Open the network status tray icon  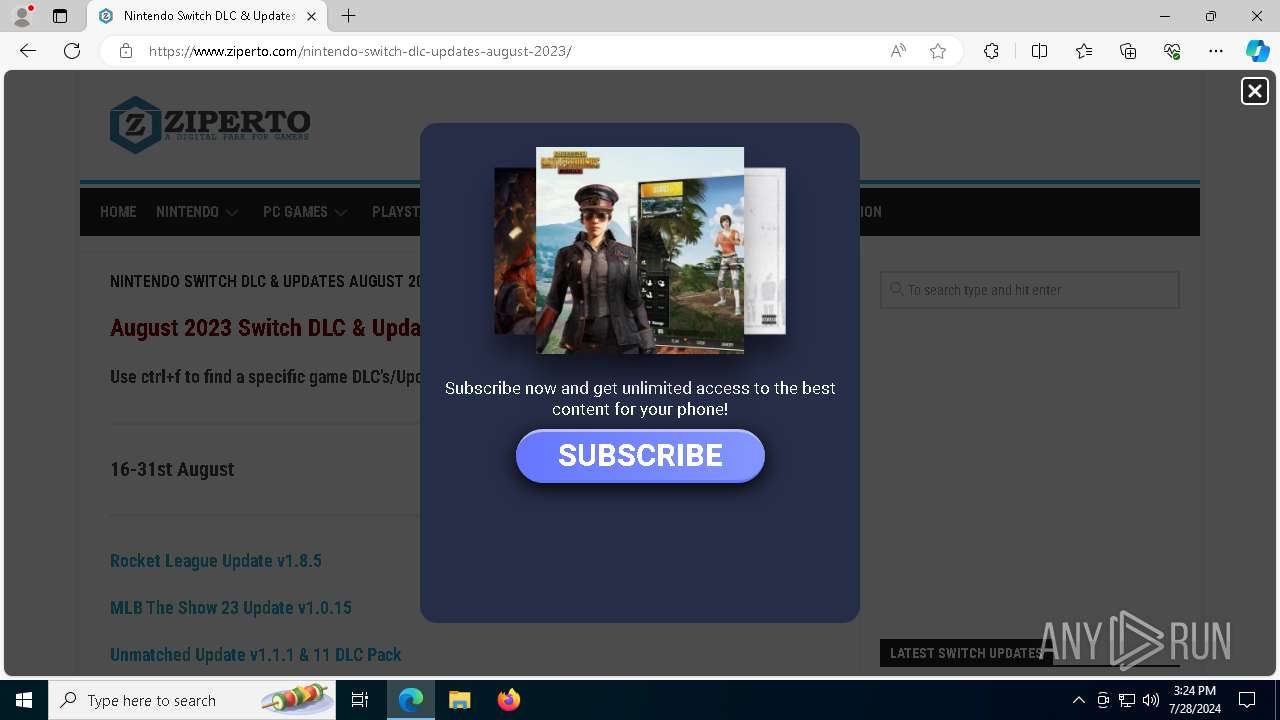point(1127,700)
